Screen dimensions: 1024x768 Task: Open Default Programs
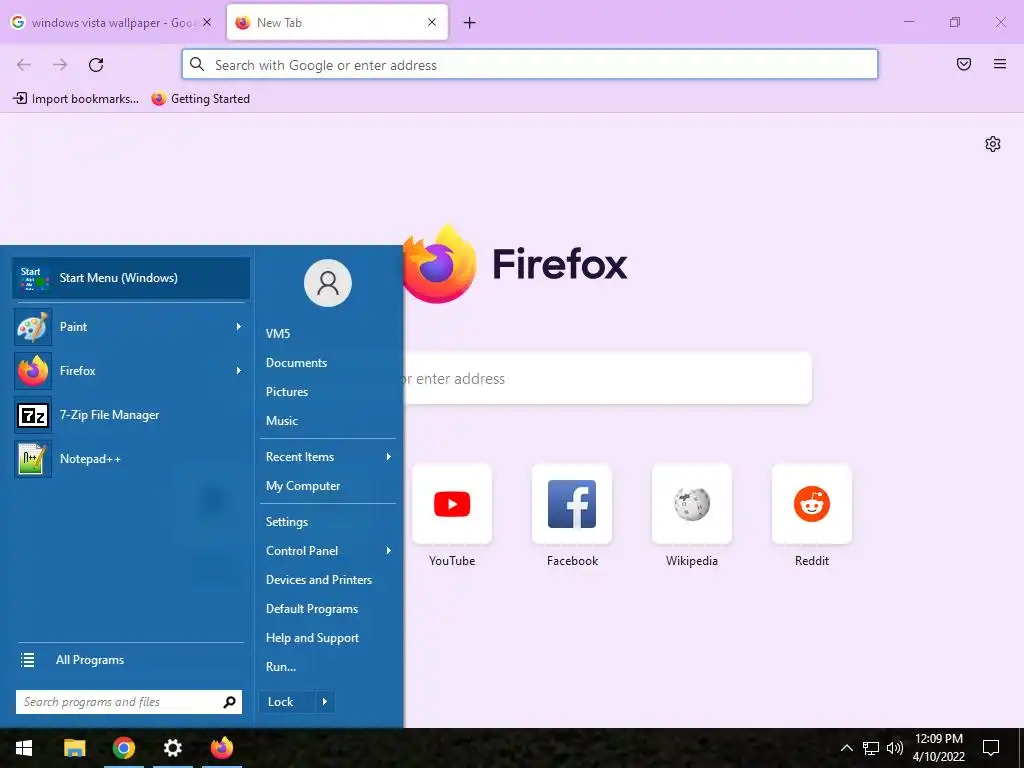click(312, 609)
